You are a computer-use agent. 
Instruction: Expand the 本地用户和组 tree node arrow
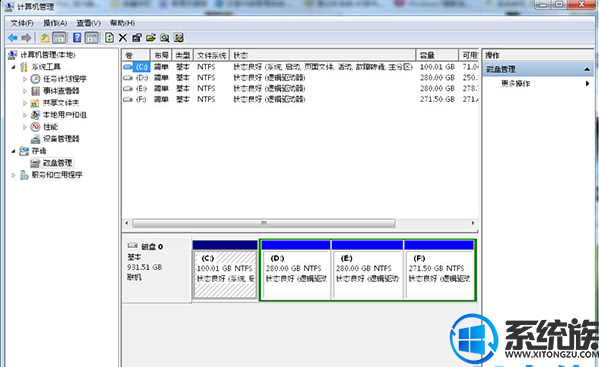[x=24, y=115]
